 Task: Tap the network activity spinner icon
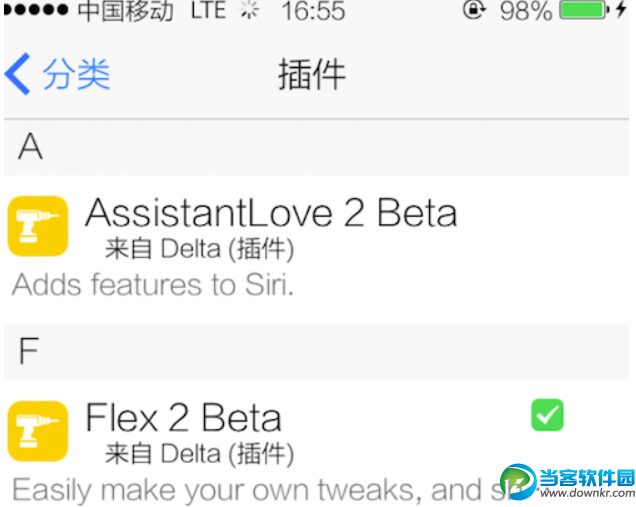click(249, 12)
